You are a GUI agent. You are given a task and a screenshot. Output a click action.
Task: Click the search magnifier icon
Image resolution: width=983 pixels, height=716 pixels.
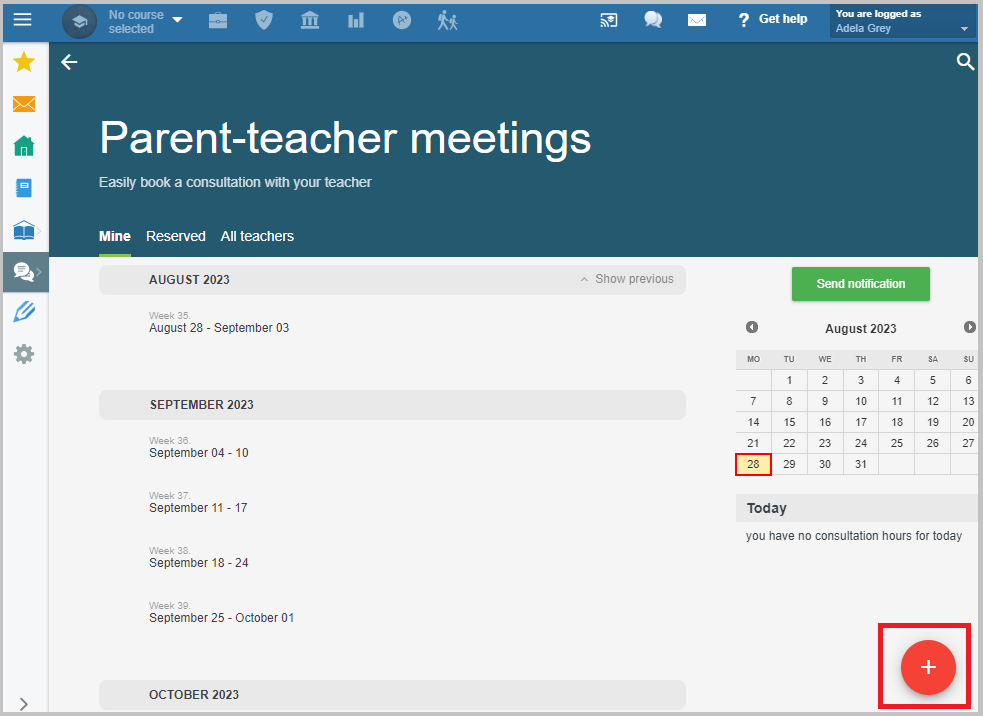point(965,61)
